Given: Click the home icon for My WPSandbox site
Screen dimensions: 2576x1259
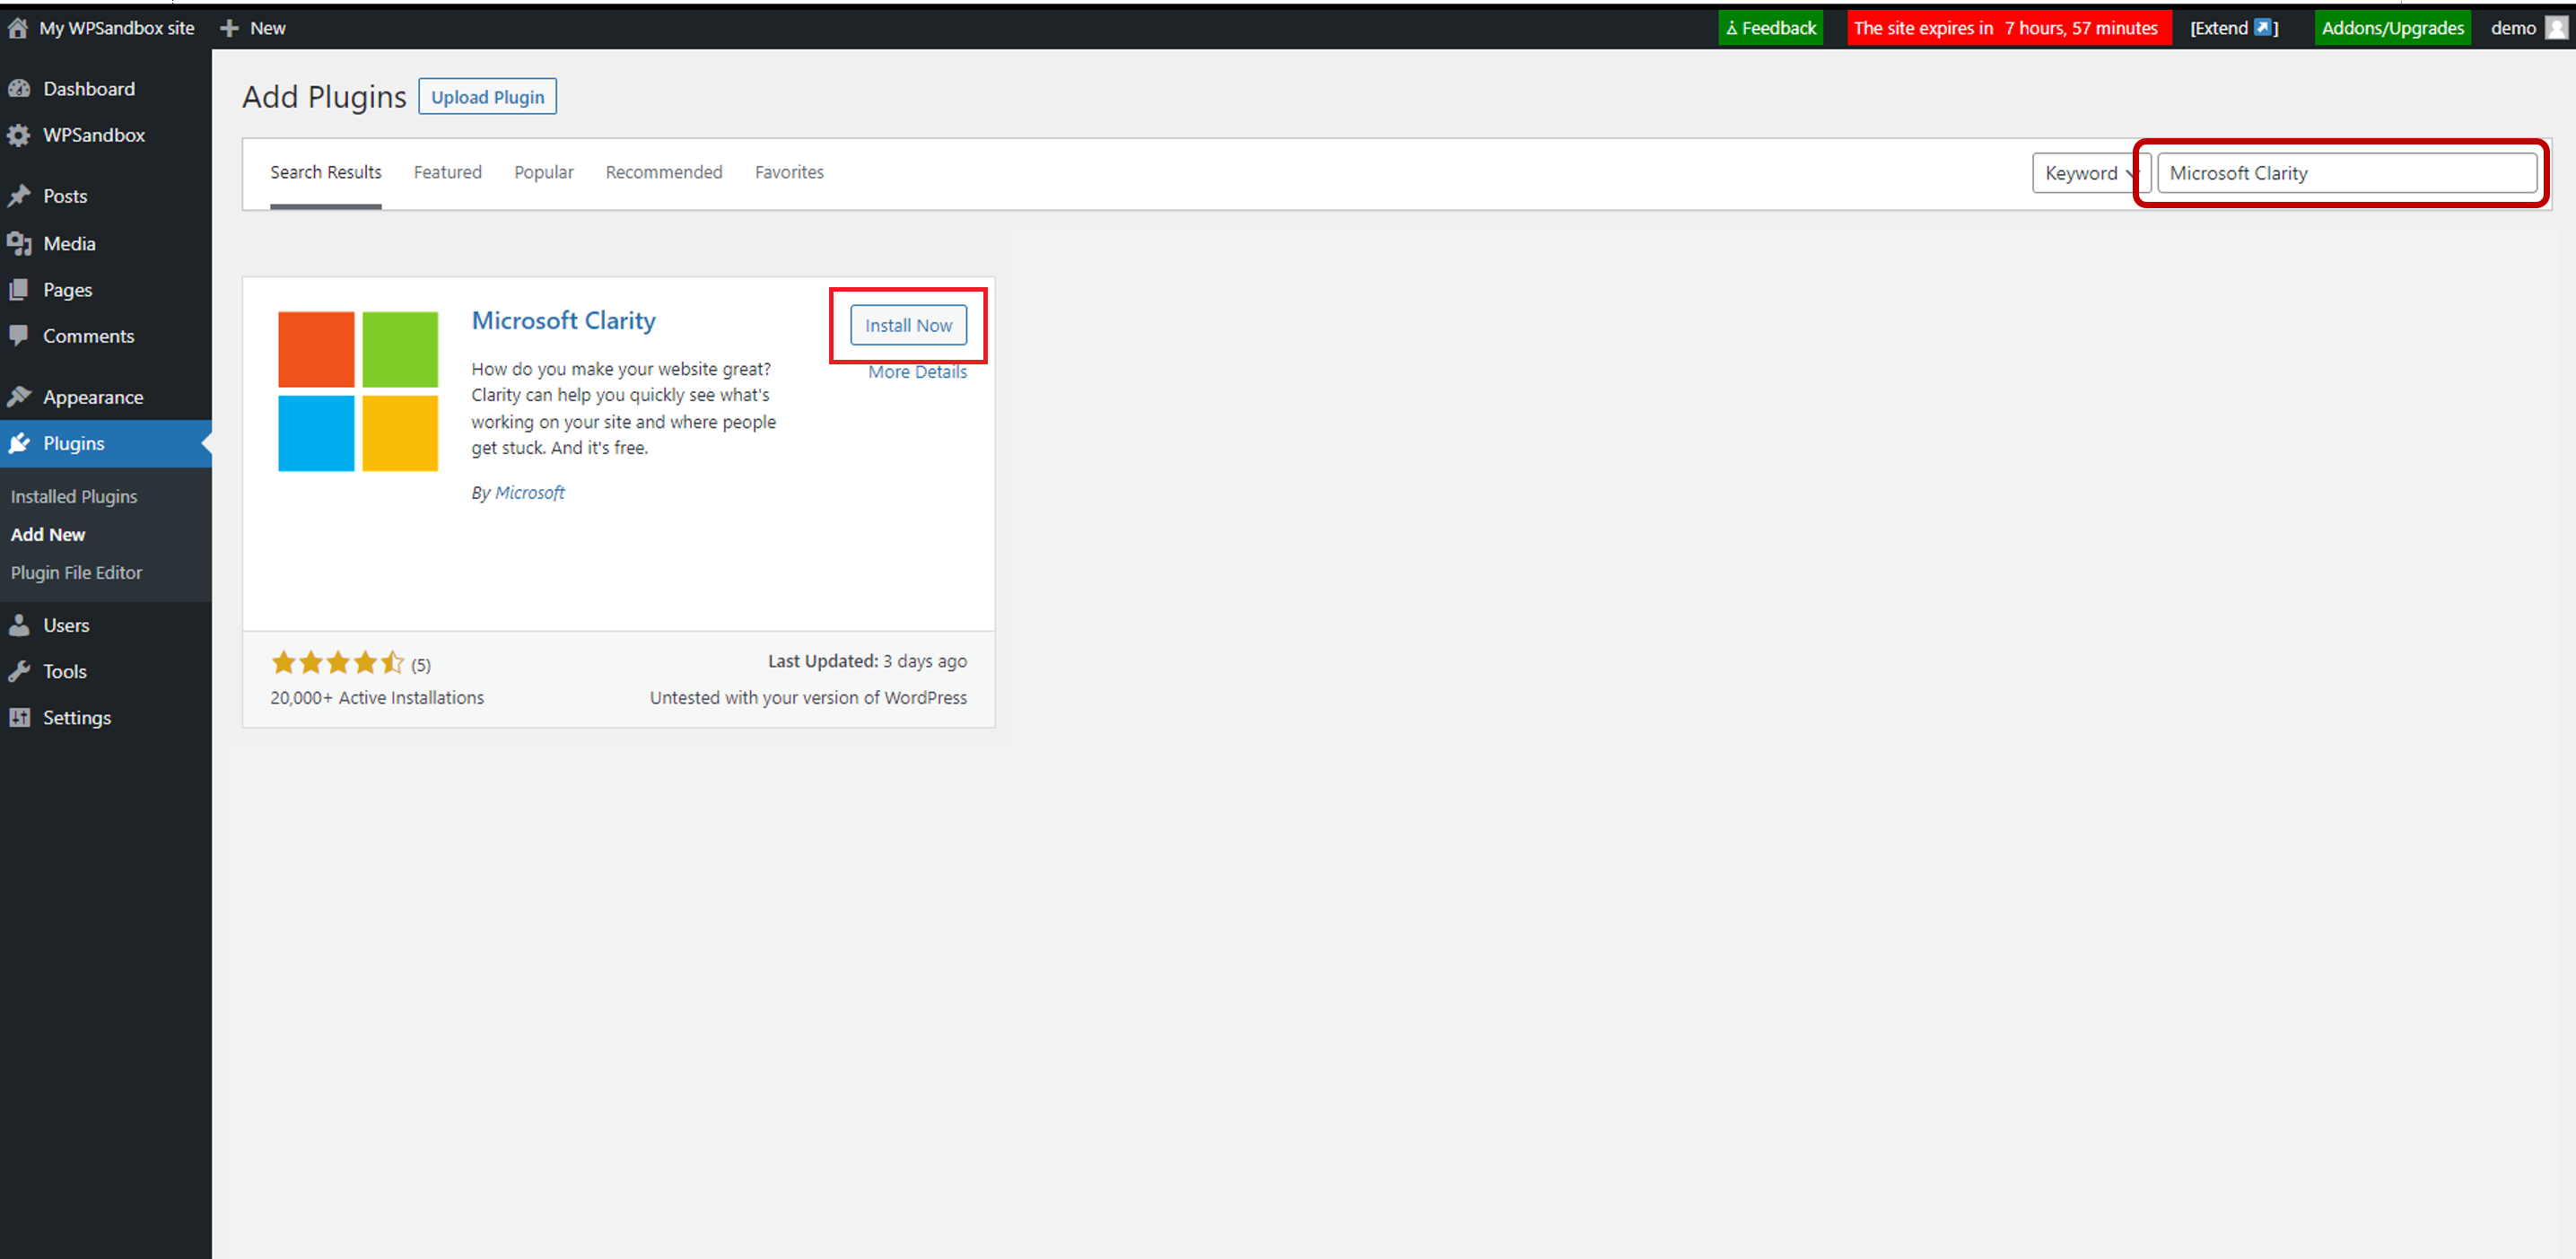Looking at the screenshot, I should click(18, 28).
